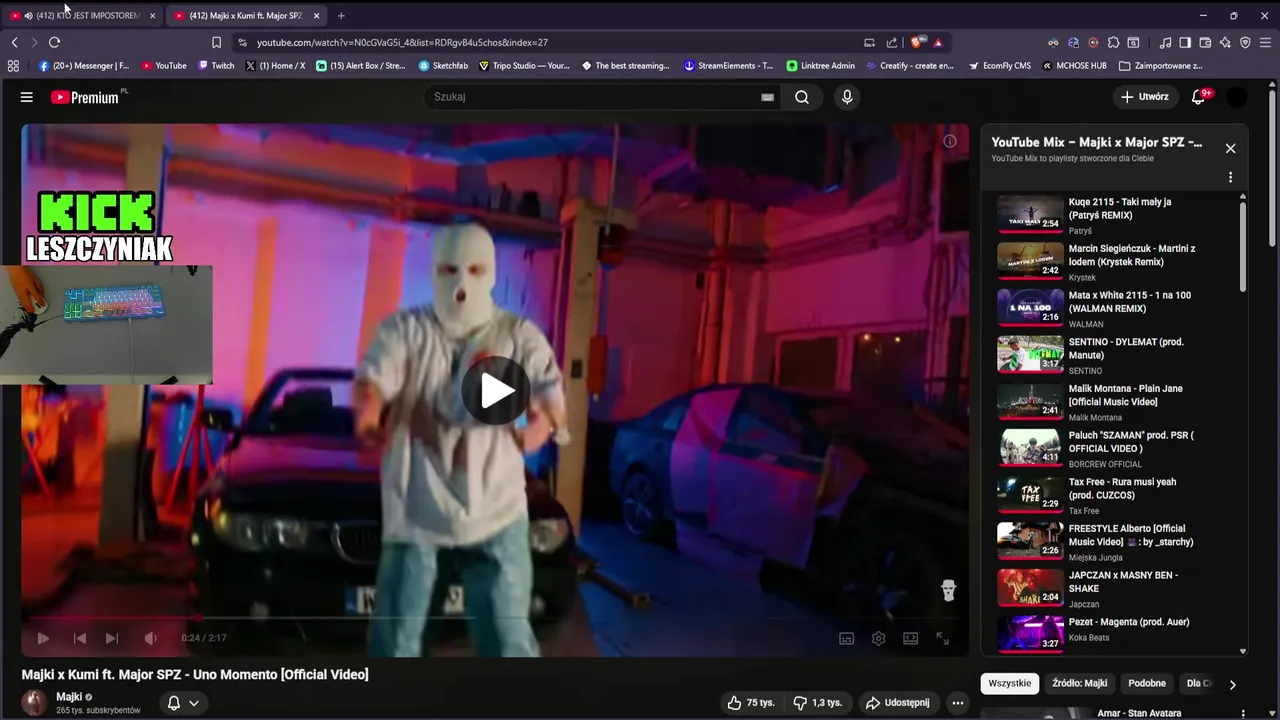Image resolution: width=1280 pixels, height=720 pixels.
Task: Open the player settings gear
Action: [x=878, y=638]
